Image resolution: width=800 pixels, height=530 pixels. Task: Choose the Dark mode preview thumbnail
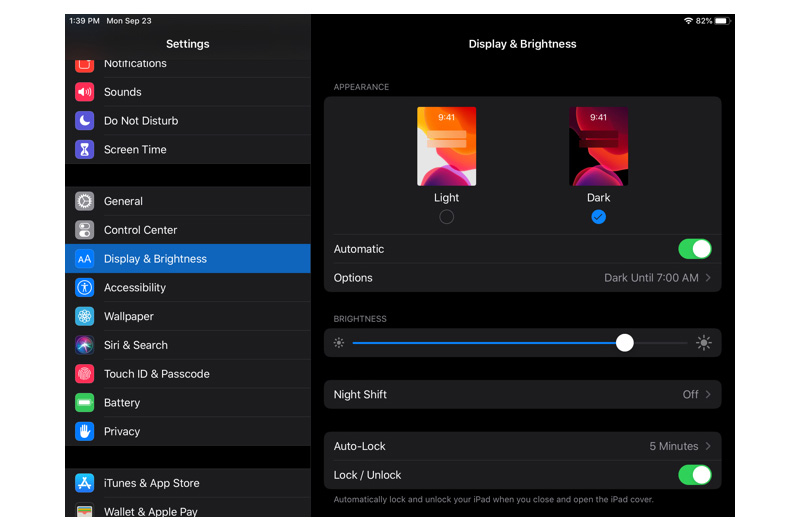(x=598, y=146)
